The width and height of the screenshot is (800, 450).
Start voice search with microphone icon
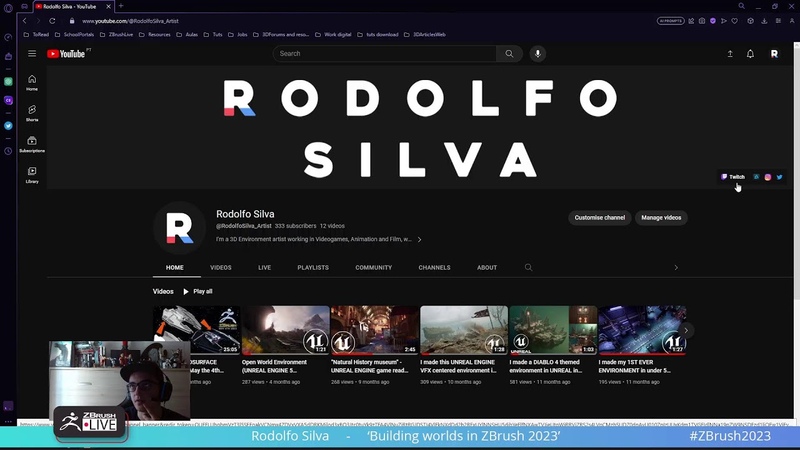[x=538, y=54]
